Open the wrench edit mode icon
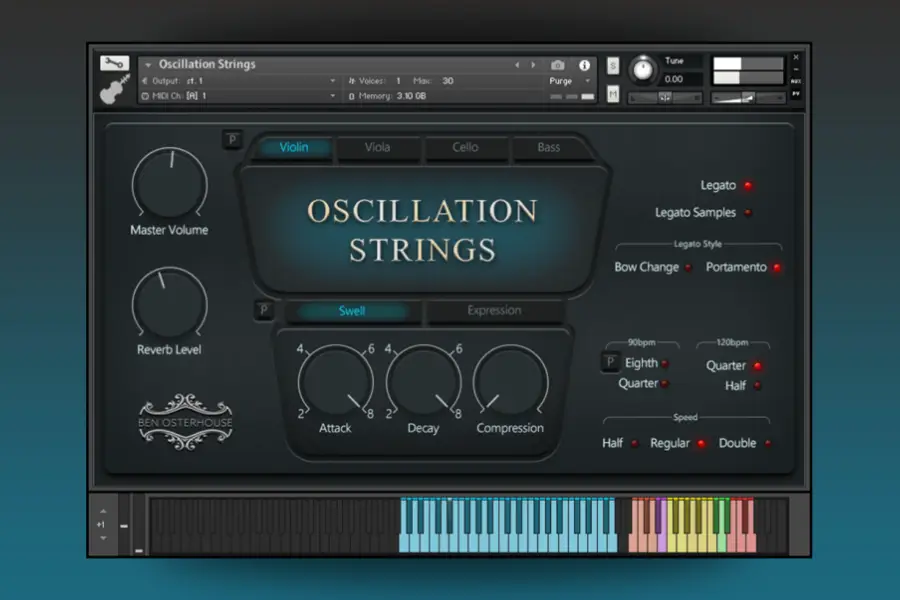The image size is (900, 600). 114,63
